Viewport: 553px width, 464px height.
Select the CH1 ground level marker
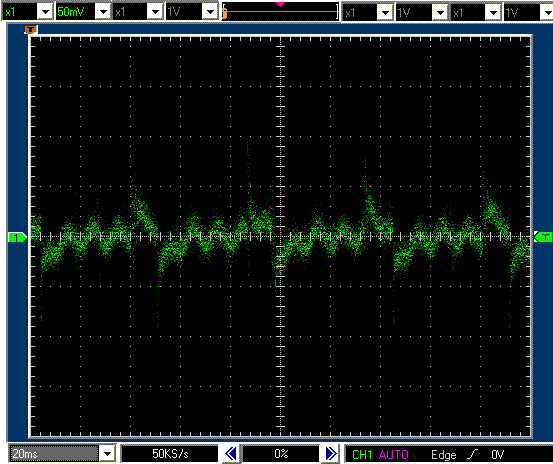click(x=17, y=237)
